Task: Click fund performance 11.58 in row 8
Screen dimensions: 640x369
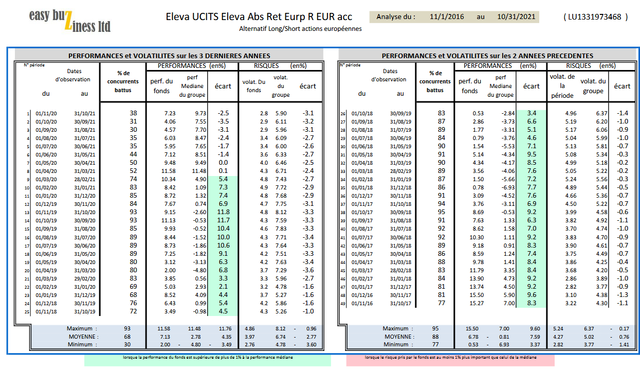Action: (x=169, y=171)
